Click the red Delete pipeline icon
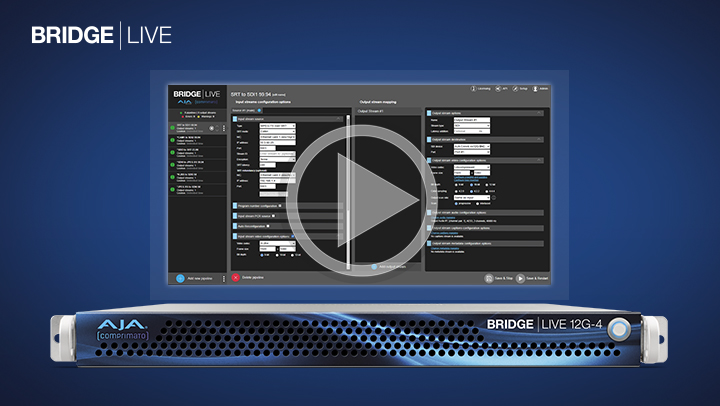The height and width of the screenshot is (406, 720). [236, 277]
